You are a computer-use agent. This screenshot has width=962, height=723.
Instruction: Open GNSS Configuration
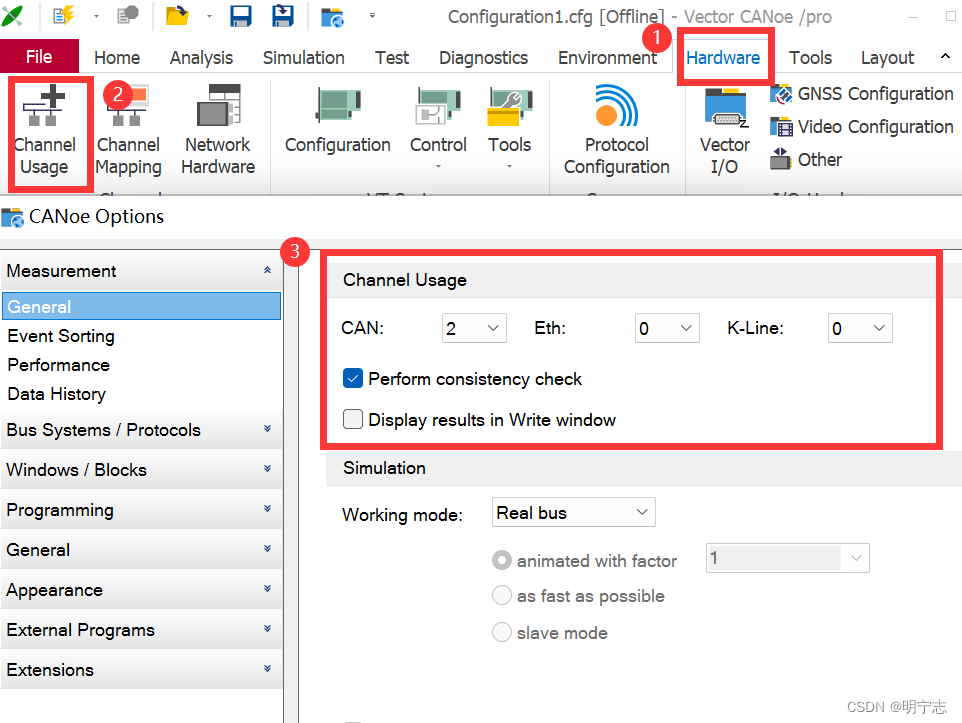tap(862, 94)
